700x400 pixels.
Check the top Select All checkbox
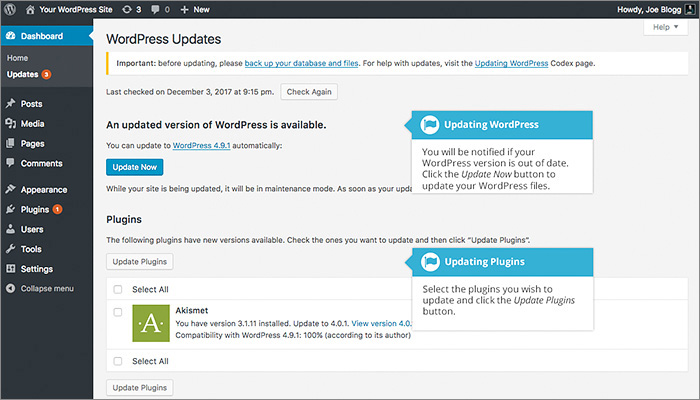[118, 289]
